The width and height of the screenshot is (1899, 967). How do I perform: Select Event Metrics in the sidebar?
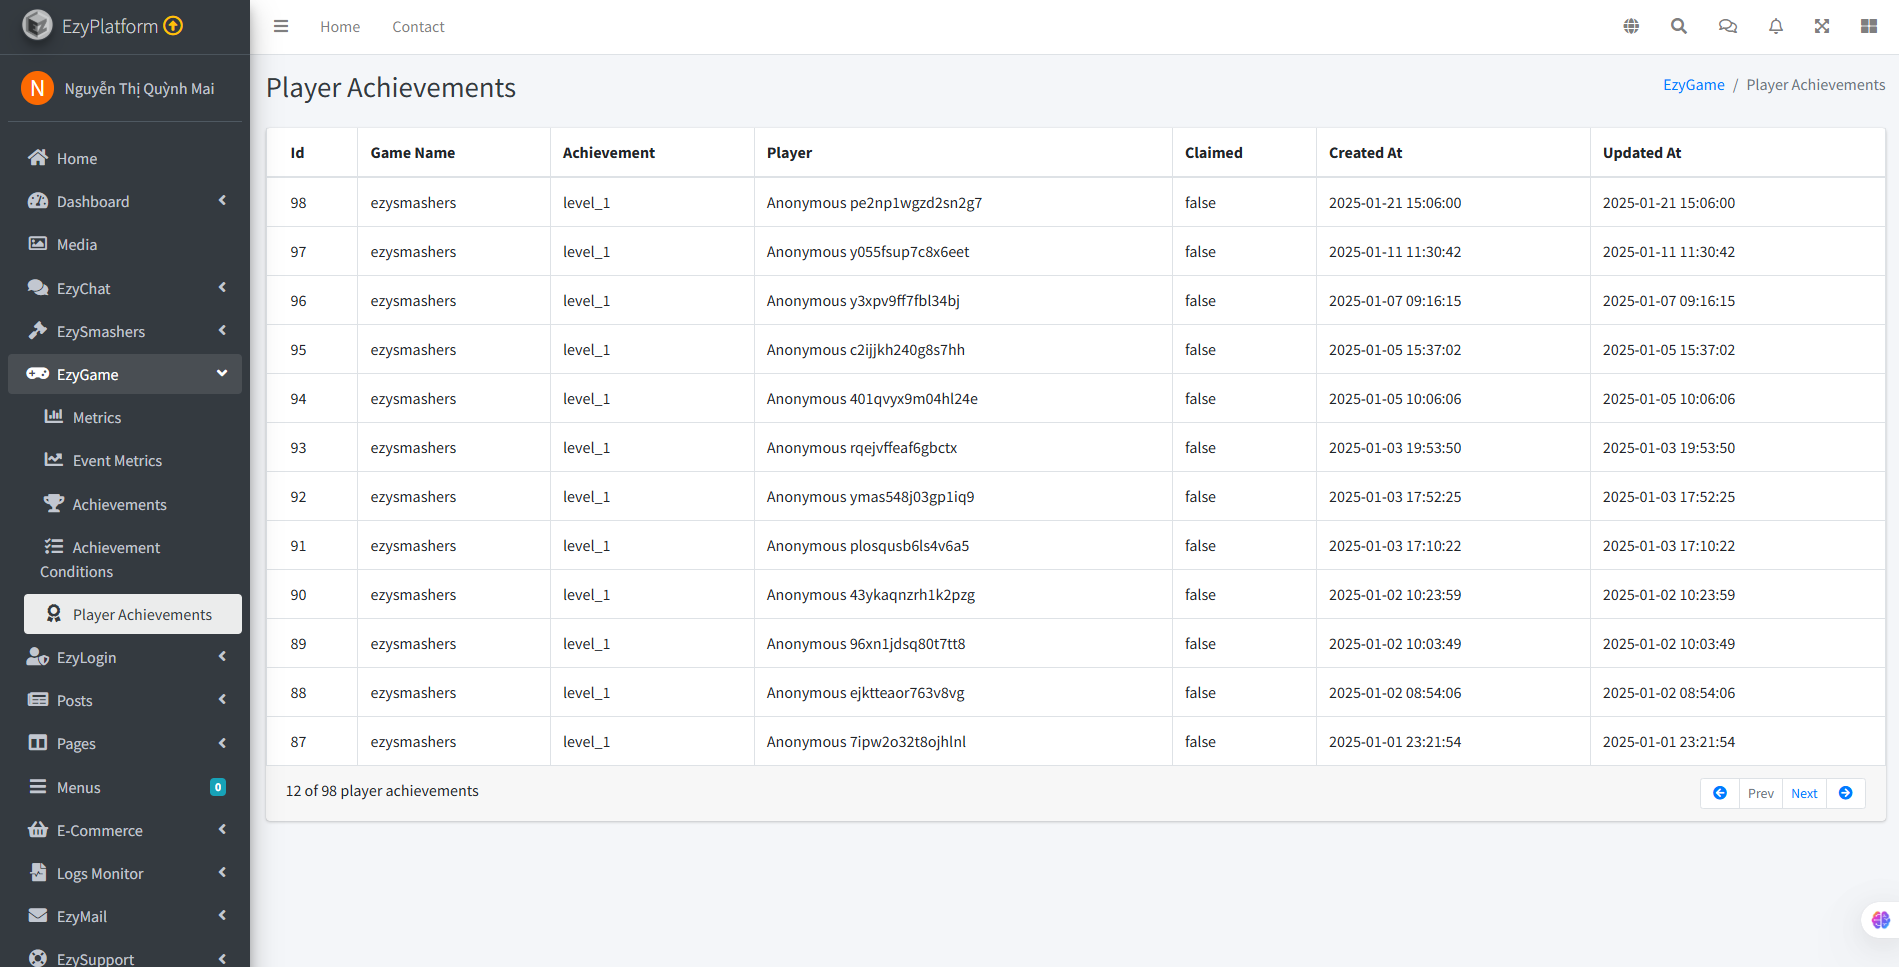pyautogui.click(x=117, y=461)
